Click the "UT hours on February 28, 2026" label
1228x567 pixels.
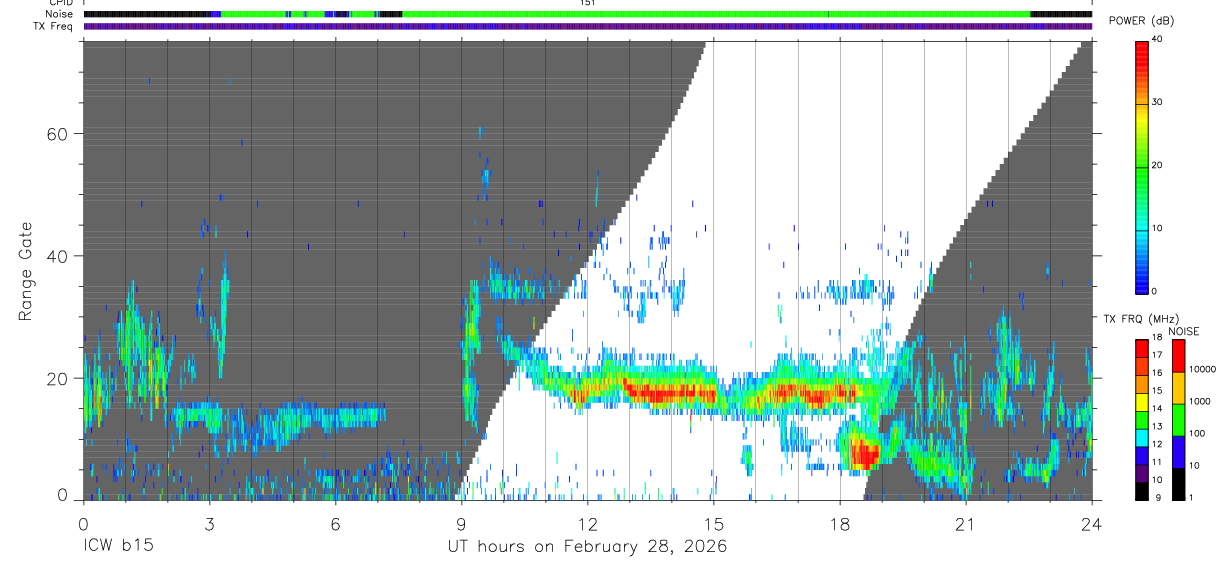587,547
